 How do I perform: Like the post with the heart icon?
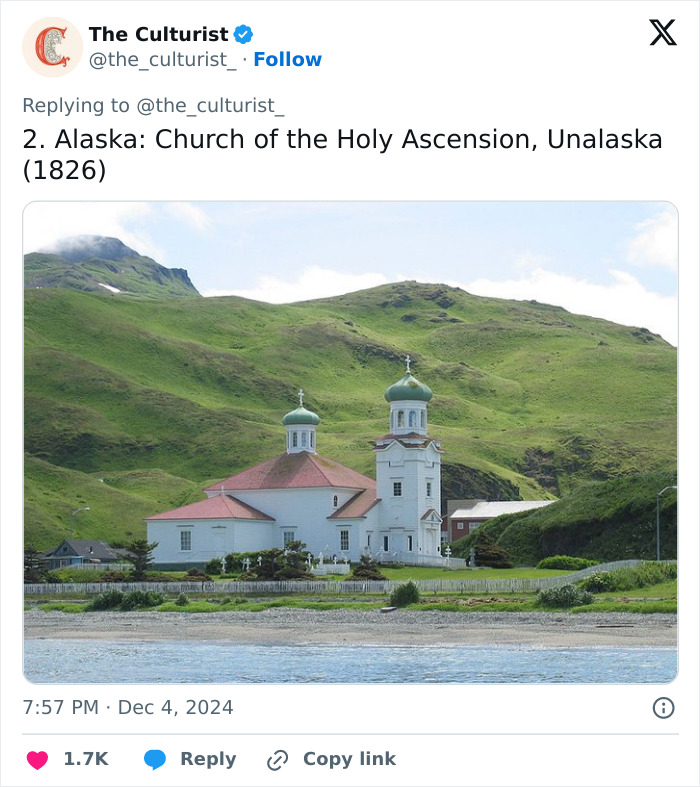(x=37, y=760)
